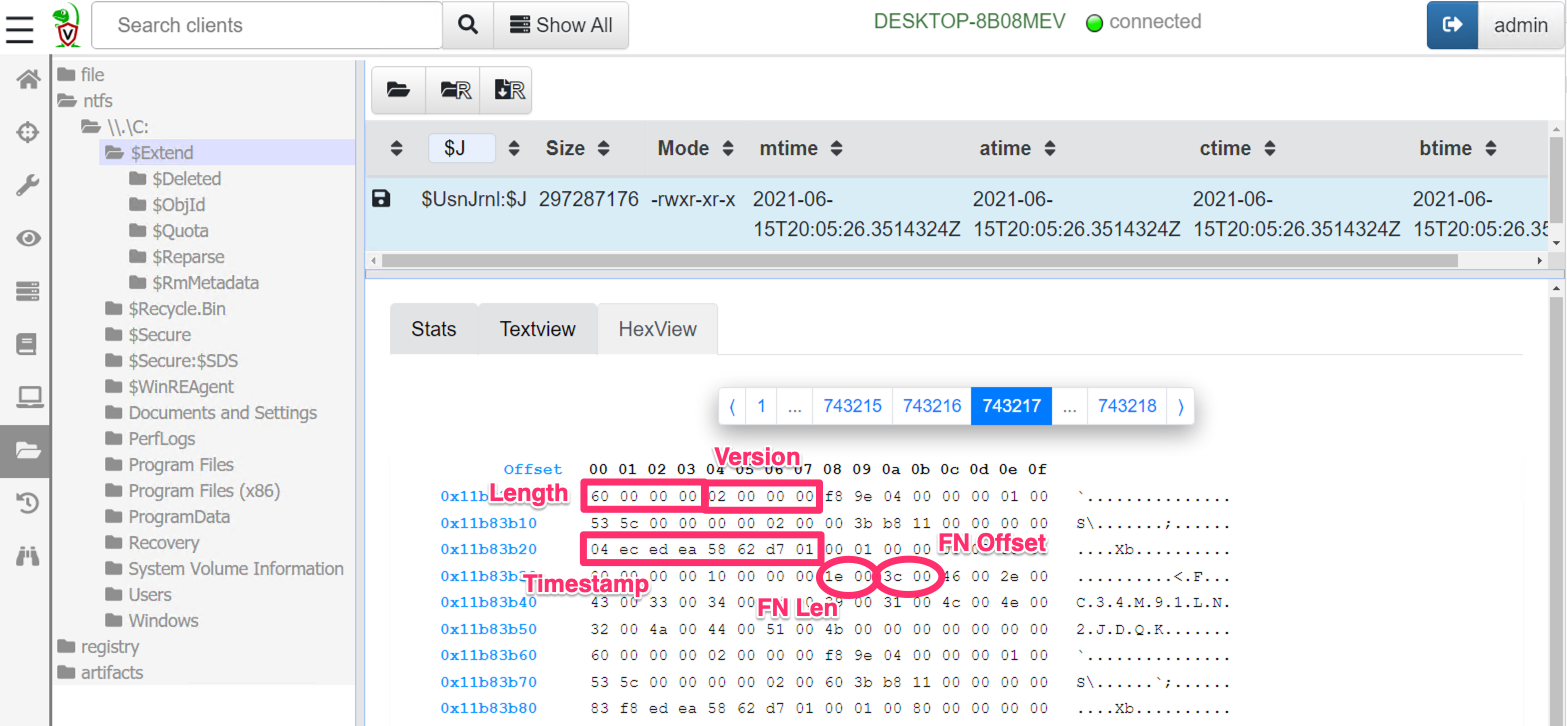Go to hex page 743216

click(931, 406)
